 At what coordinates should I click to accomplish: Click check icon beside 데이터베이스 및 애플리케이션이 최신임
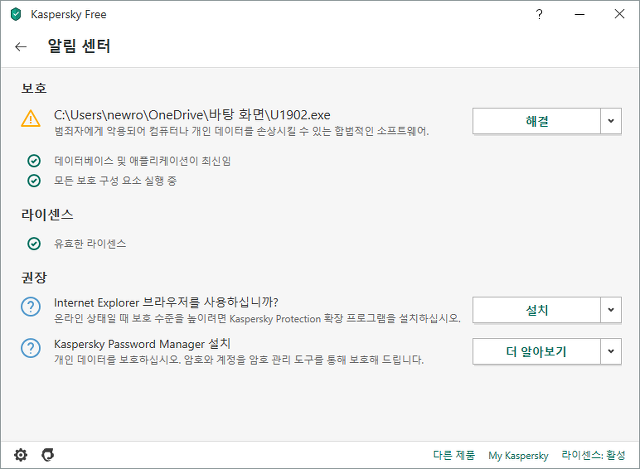coord(34,161)
